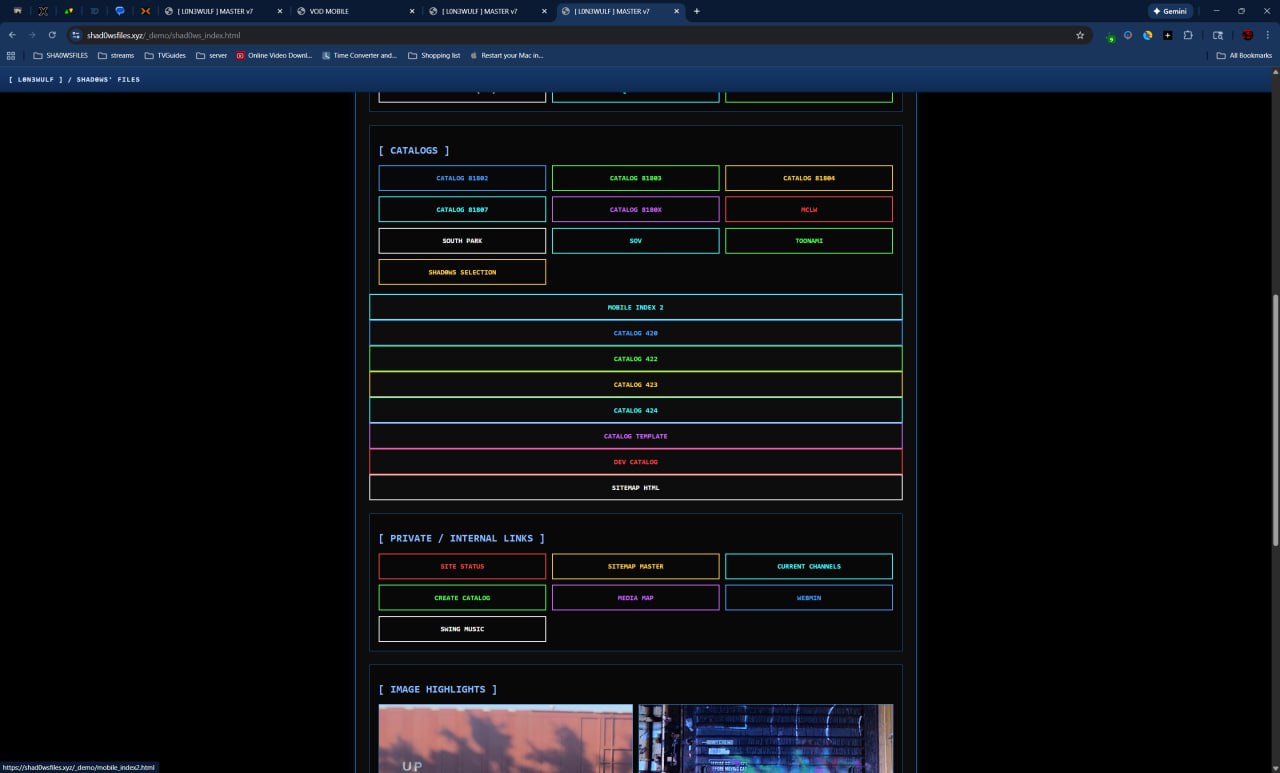View site information icon in address bar
The image size is (1280, 773).
(75, 35)
